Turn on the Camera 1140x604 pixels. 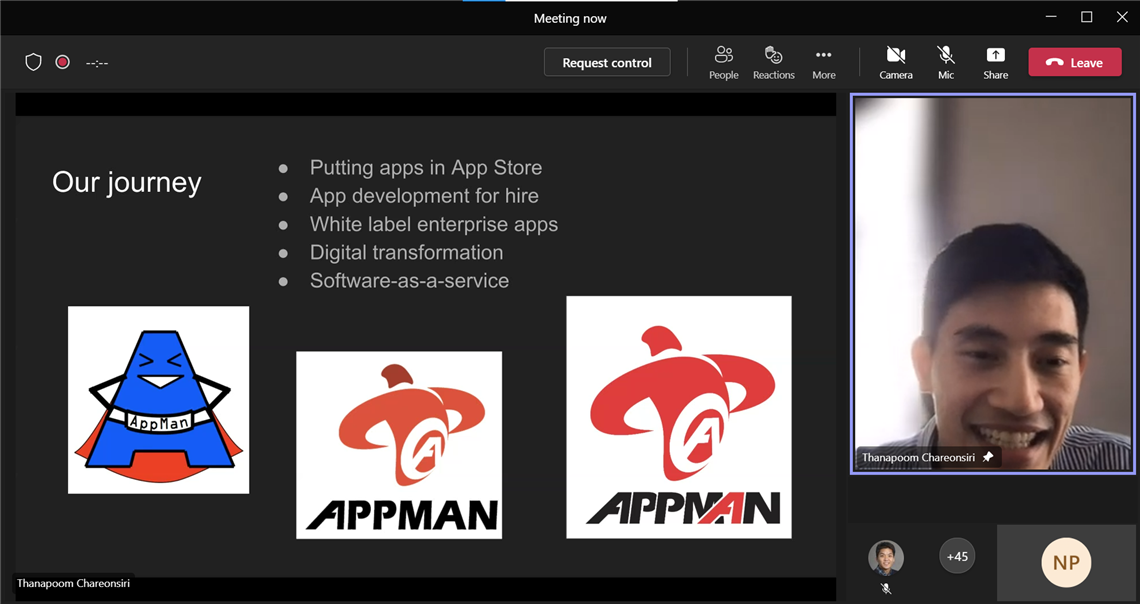coord(895,62)
